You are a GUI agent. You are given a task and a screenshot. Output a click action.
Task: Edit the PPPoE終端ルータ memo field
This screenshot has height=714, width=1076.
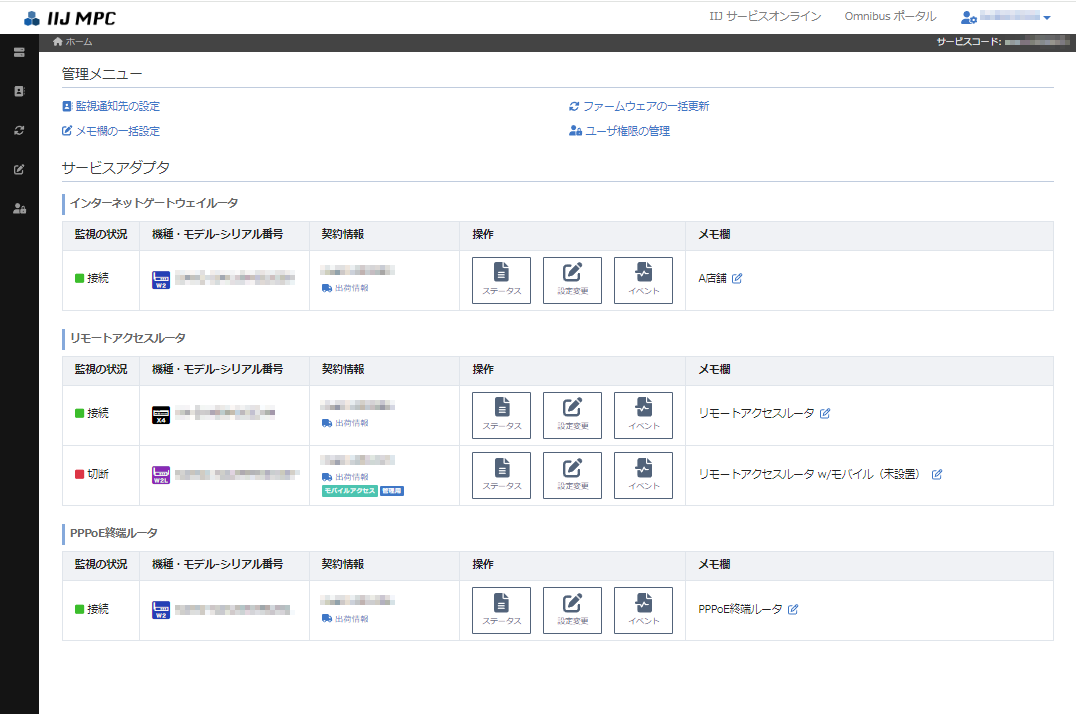[793, 609]
